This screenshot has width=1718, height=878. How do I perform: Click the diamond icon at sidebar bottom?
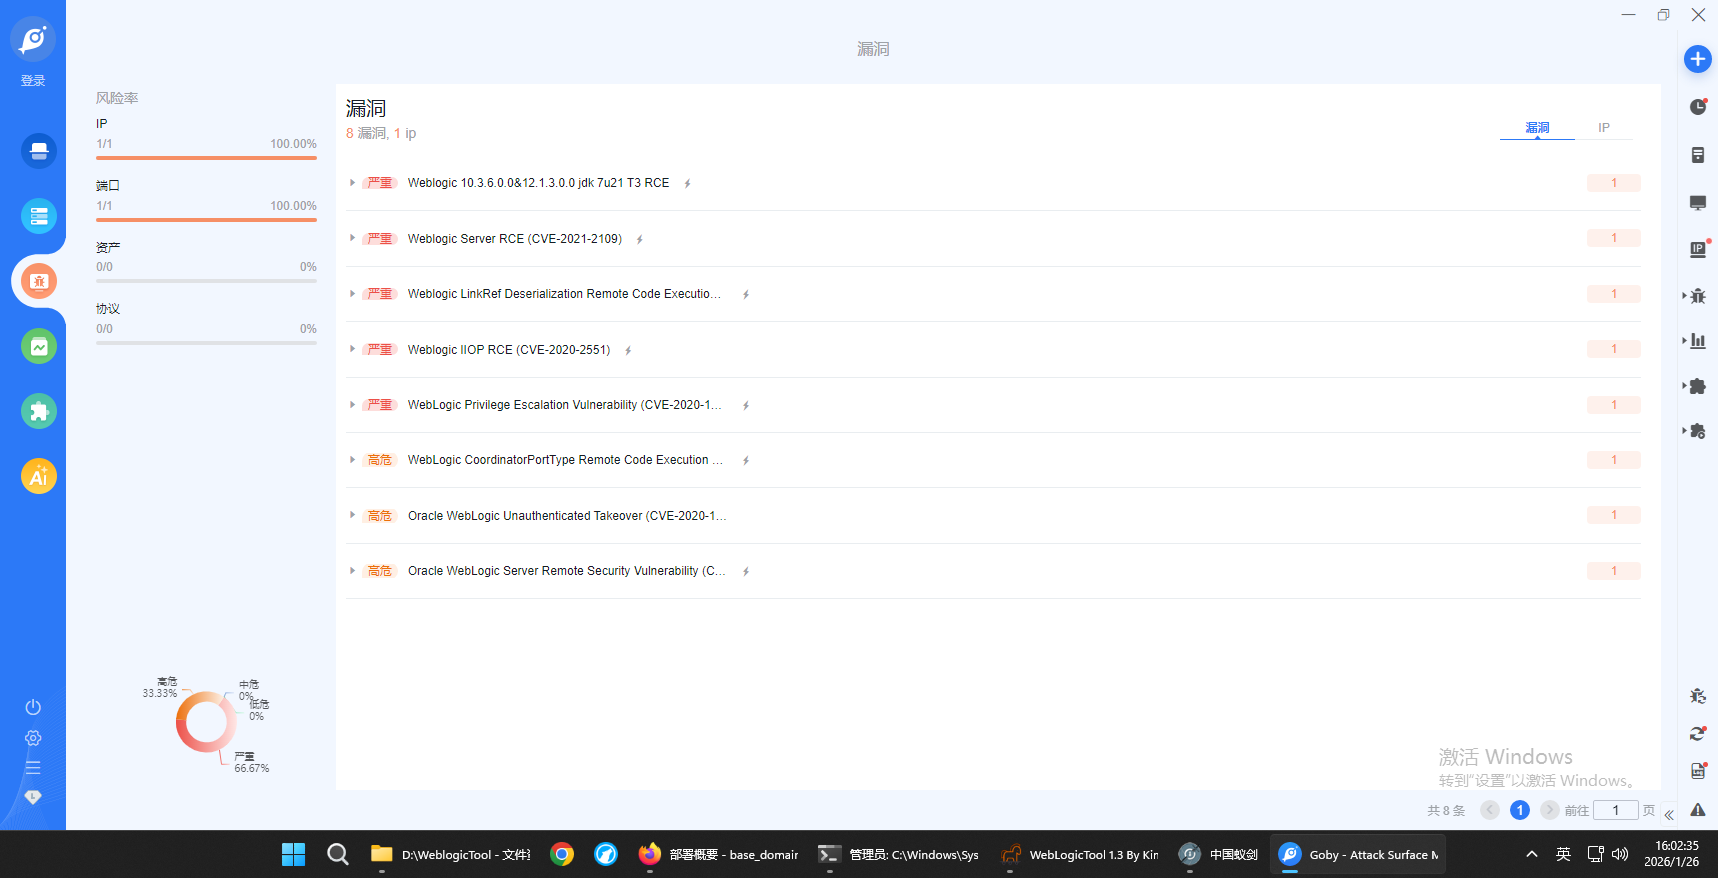[33, 797]
